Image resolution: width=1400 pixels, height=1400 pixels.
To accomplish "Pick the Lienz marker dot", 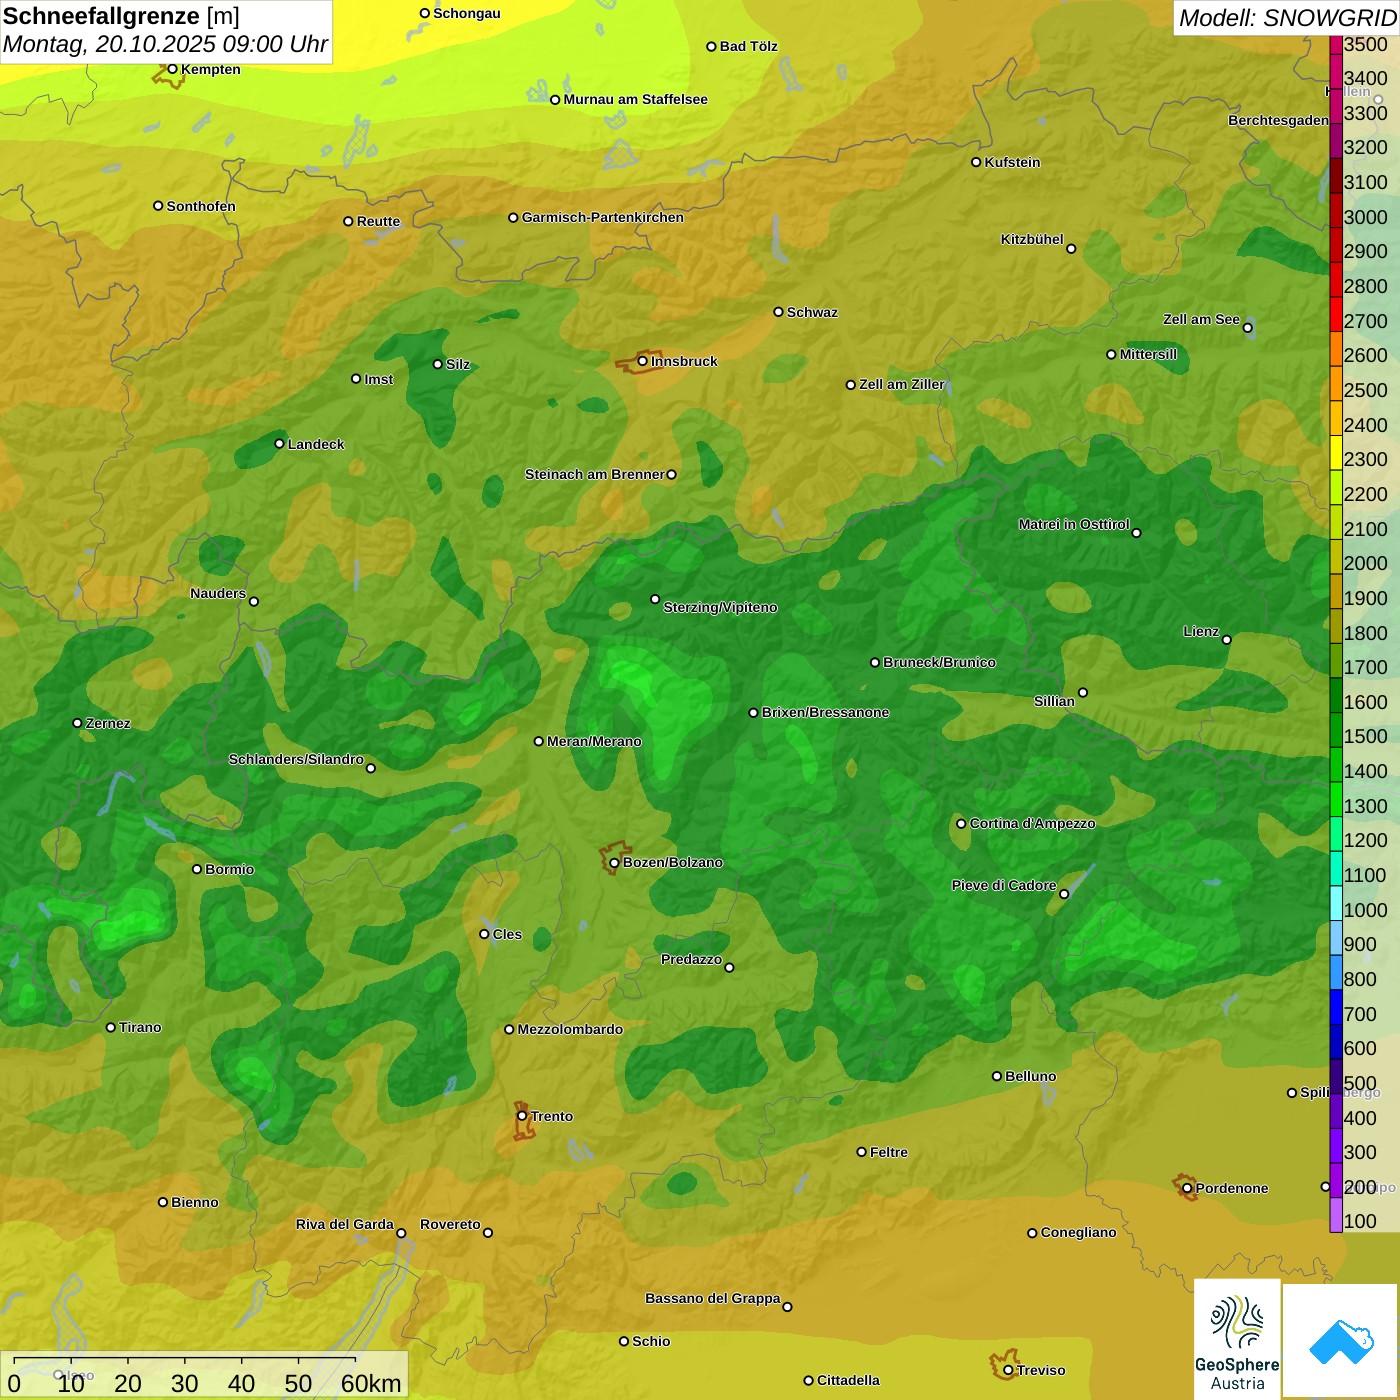I will [x=1227, y=640].
